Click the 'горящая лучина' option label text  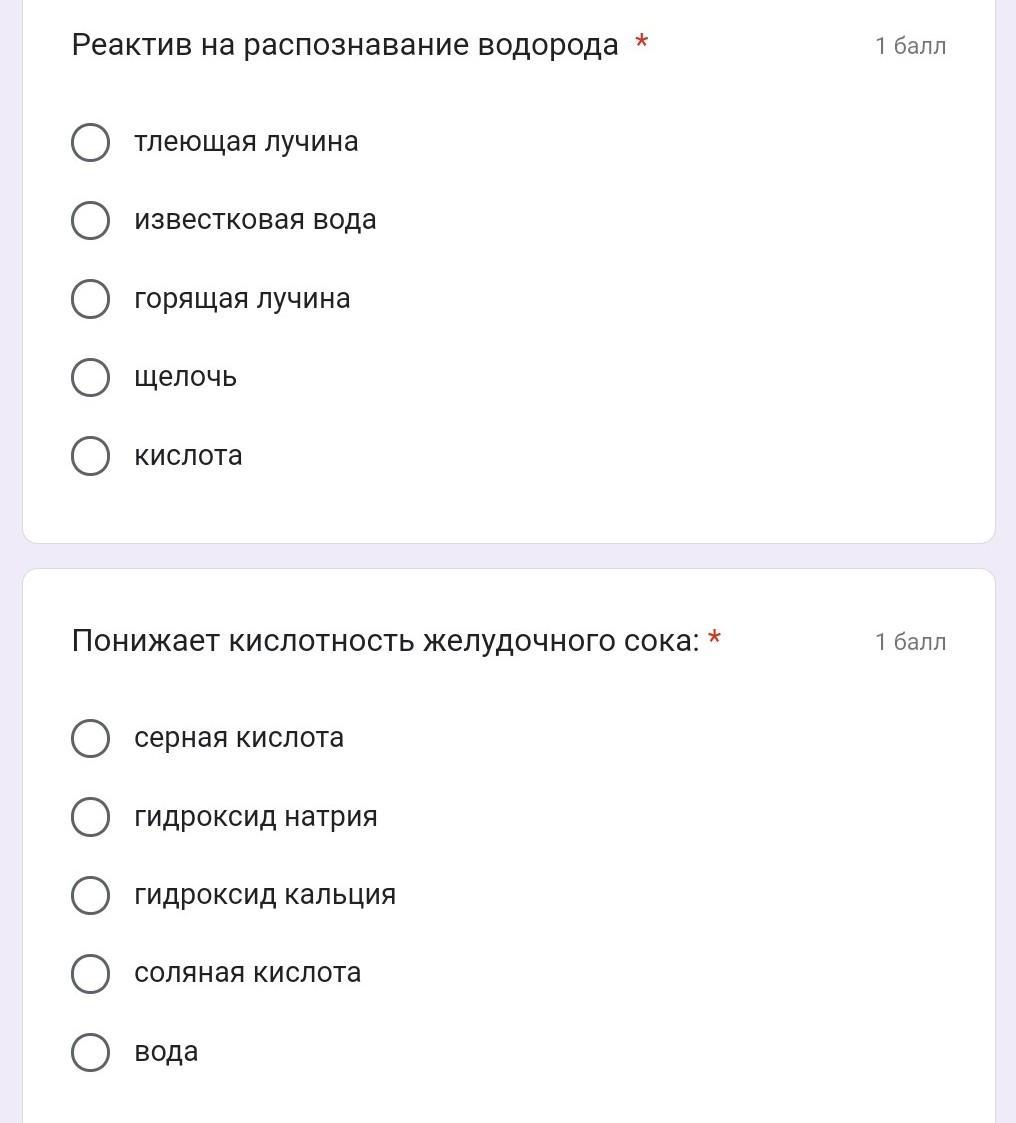click(x=242, y=299)
